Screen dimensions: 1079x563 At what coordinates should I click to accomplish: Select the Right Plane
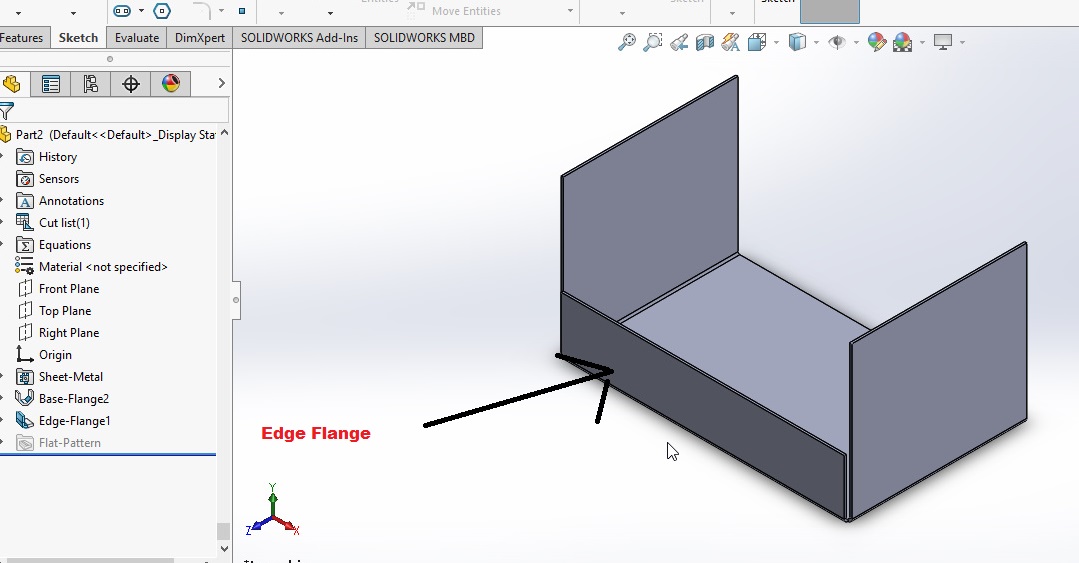69,333
